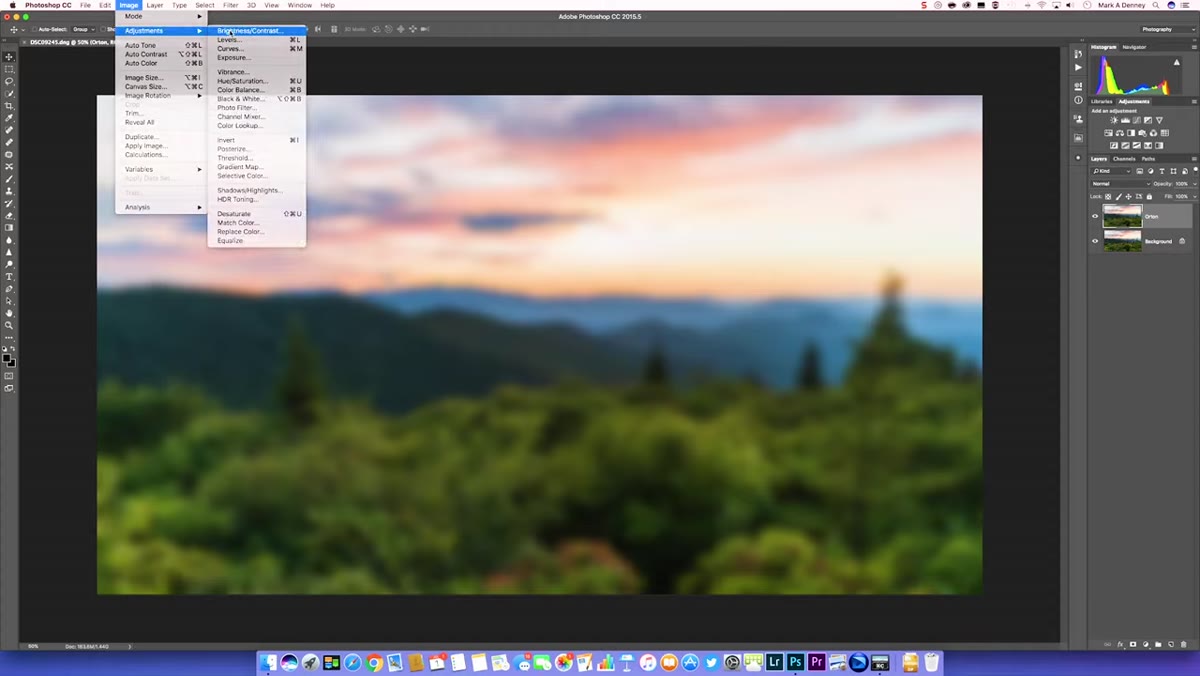Hide the Background layer

coord(1095,241)
